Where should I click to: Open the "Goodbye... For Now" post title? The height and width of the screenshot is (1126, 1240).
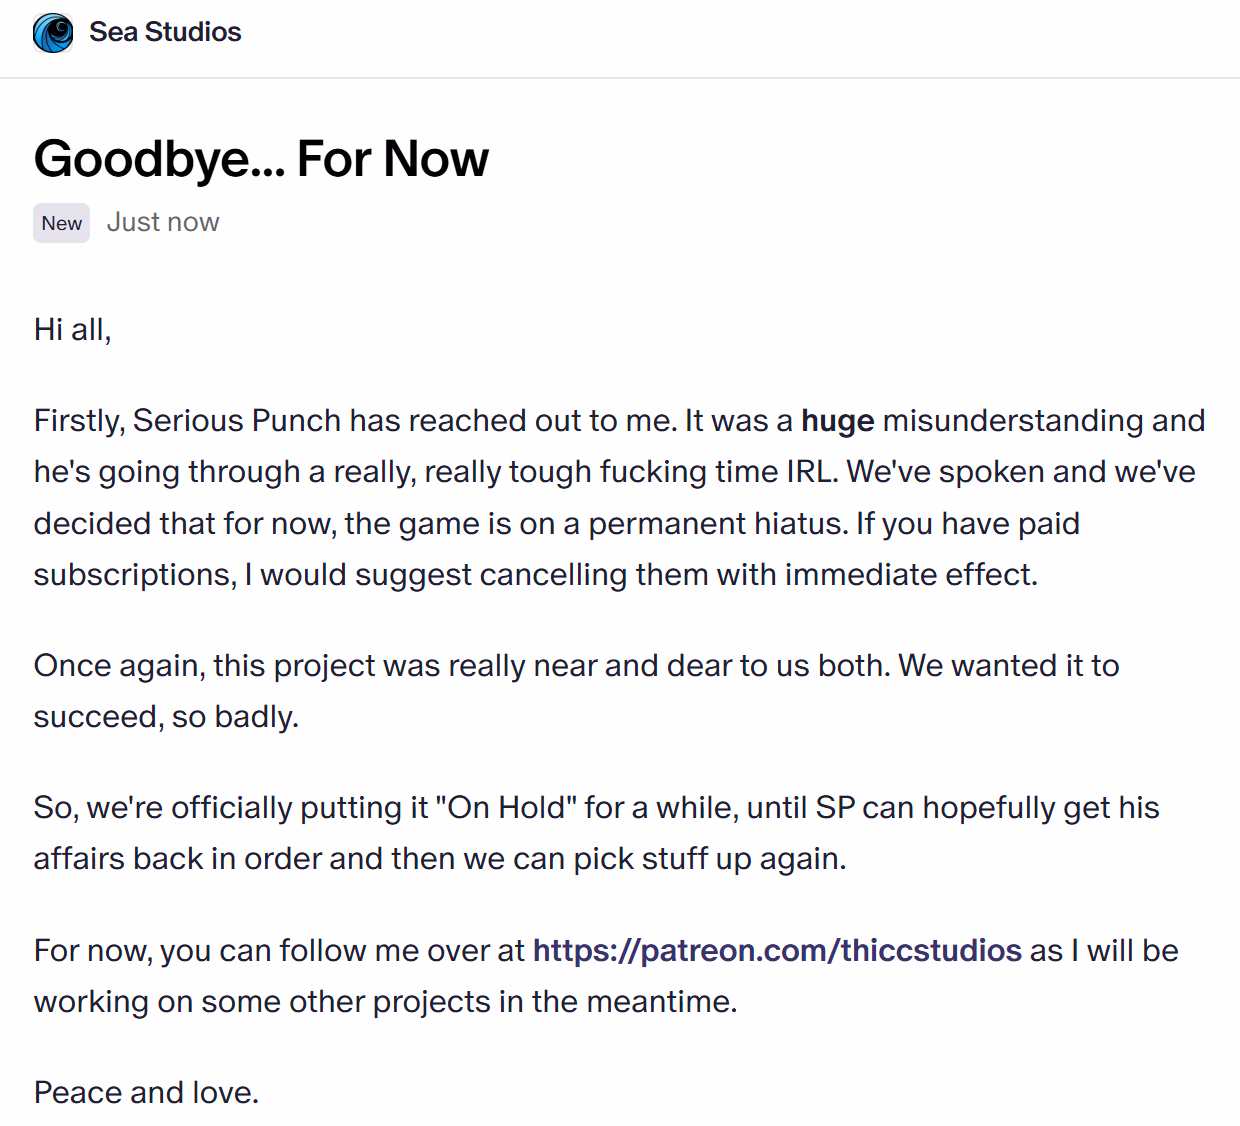point(261,159)
